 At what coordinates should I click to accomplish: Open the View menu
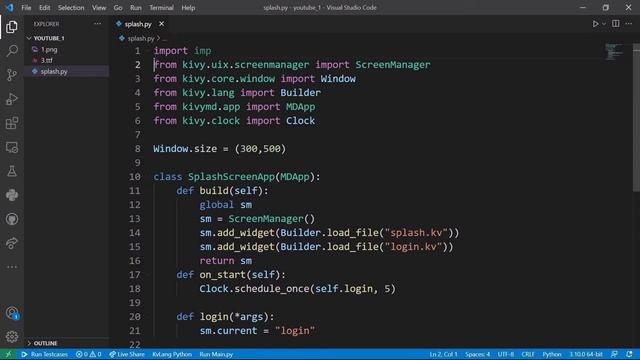[99, 8]
